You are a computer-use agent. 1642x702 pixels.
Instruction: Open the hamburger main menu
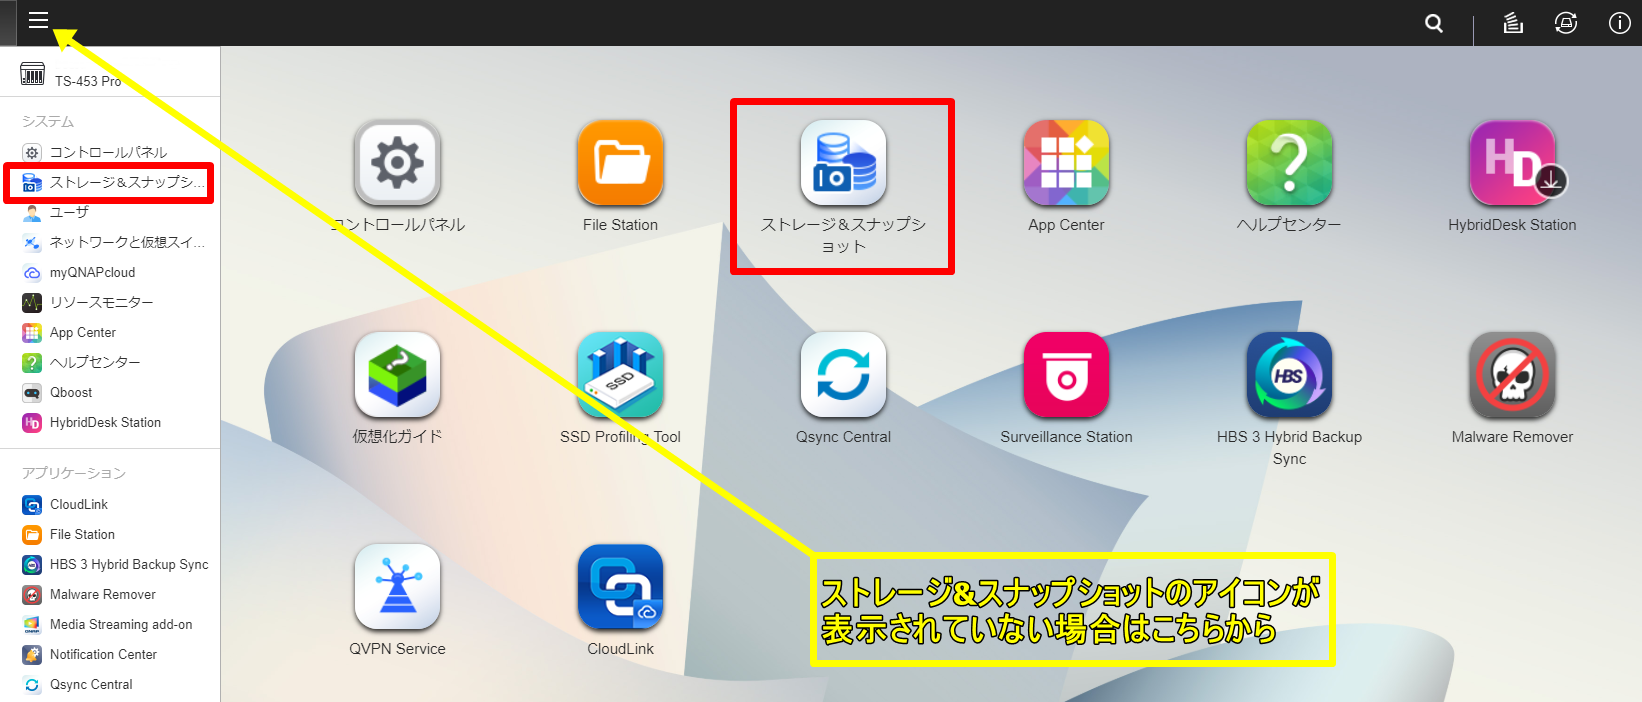(x=38, y=20)
